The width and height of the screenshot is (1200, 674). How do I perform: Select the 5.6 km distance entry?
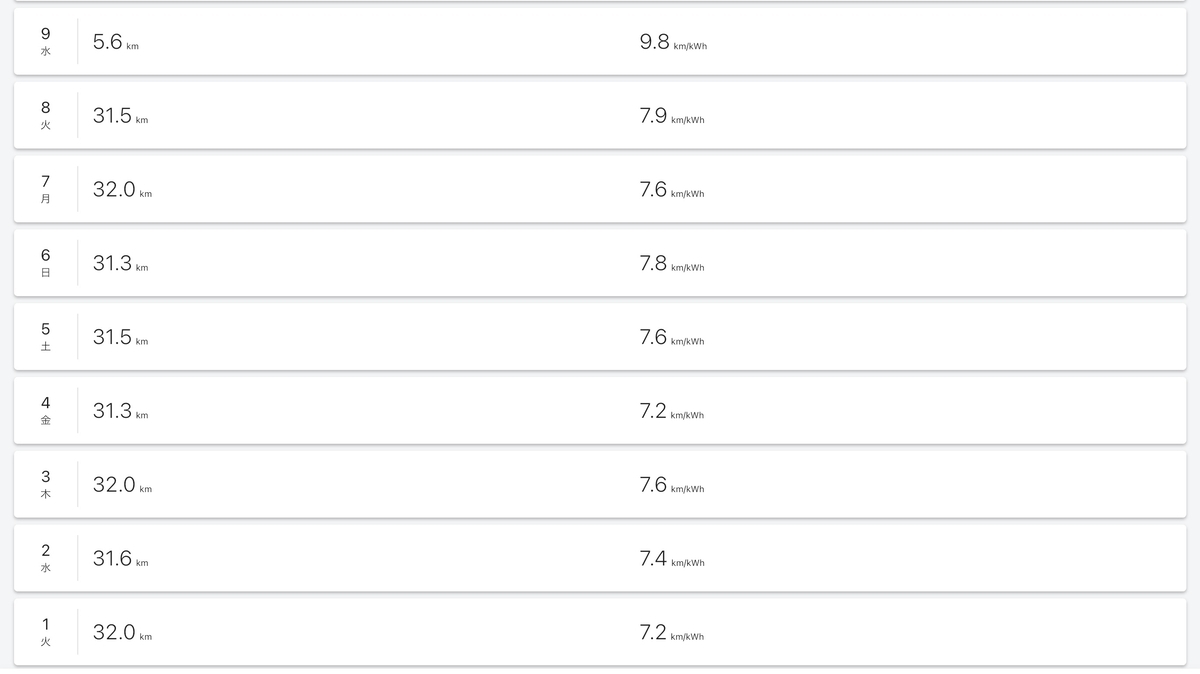116,42
